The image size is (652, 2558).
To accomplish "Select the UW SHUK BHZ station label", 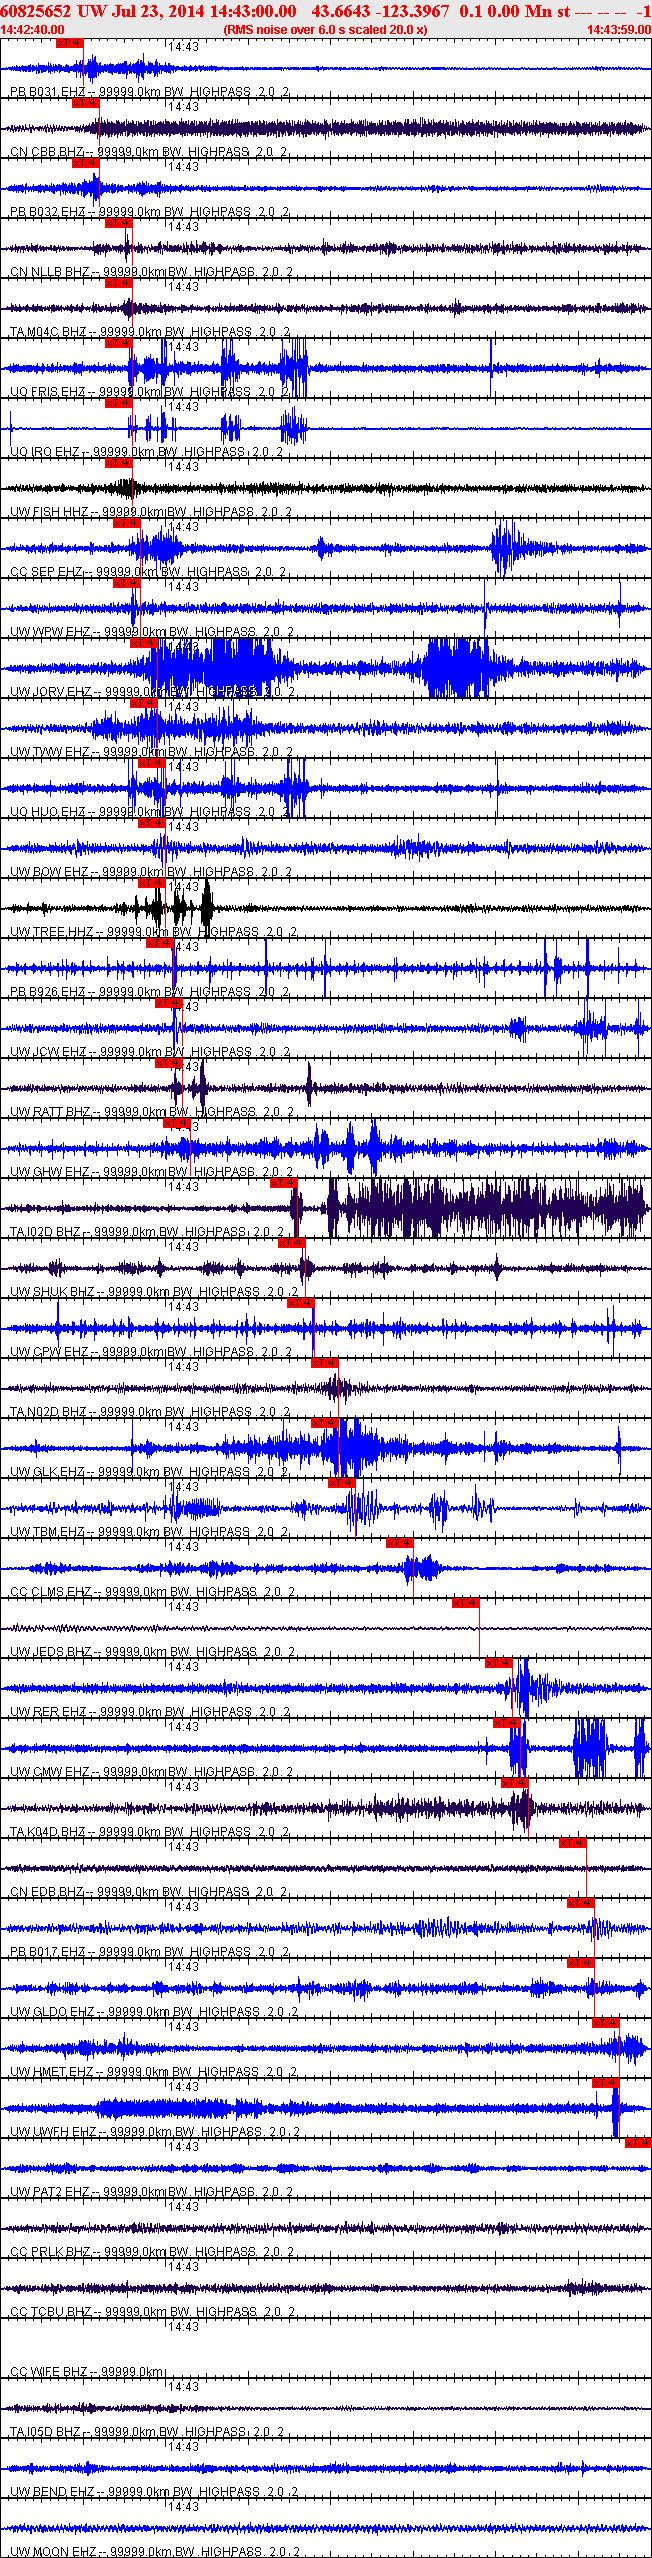I will [155, 1292].
